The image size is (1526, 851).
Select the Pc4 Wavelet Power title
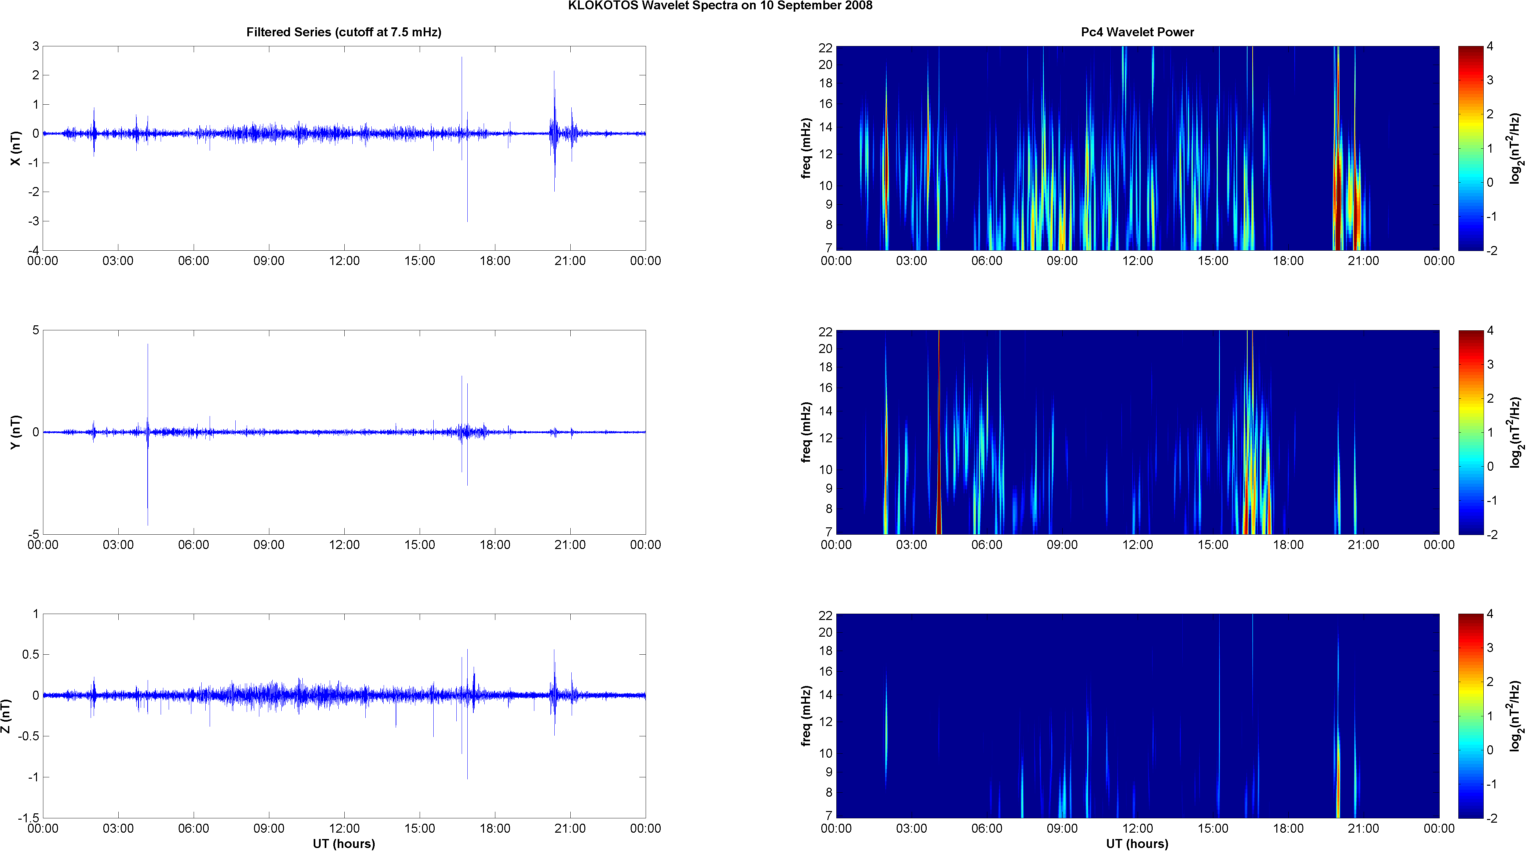(1137, 32)
